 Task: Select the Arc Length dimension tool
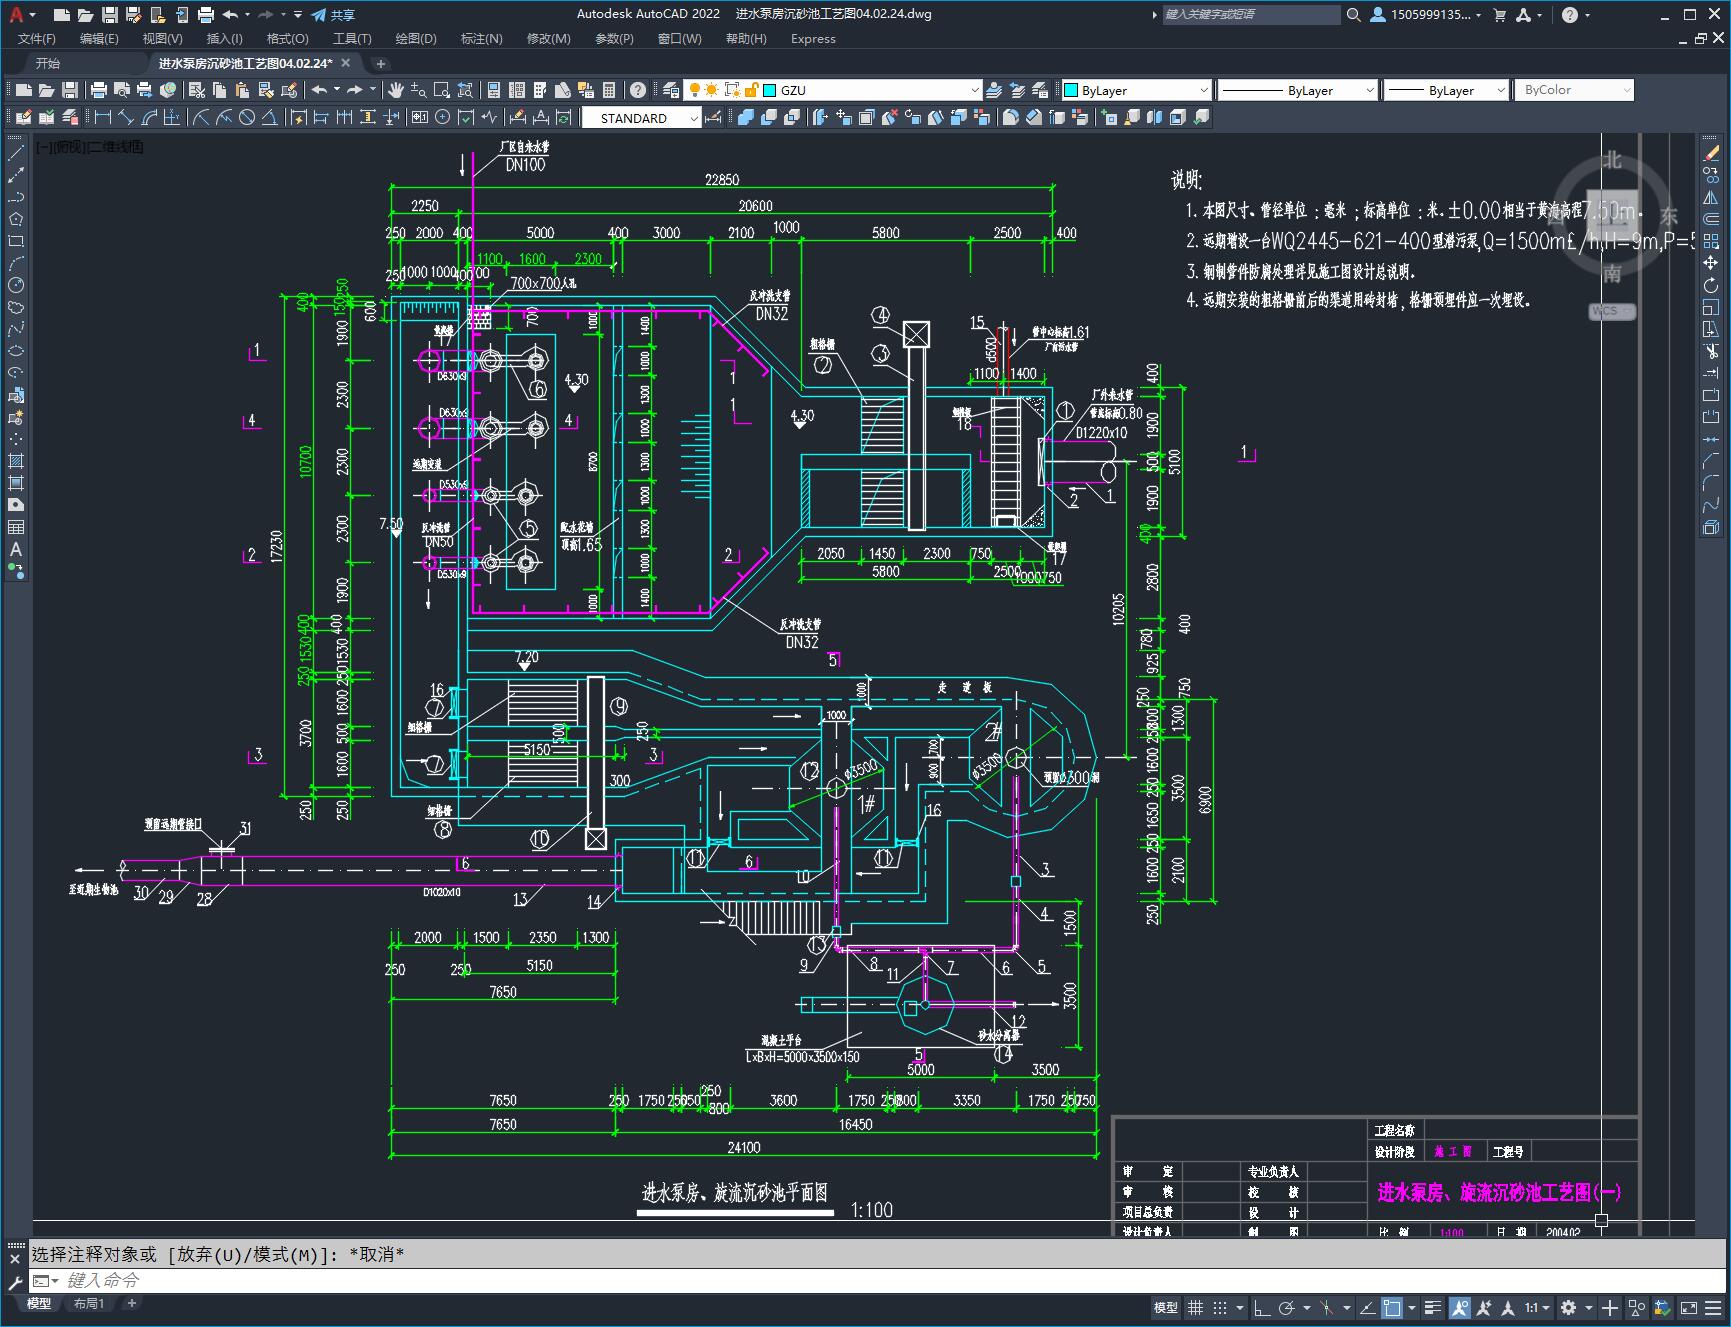(150, 118)
